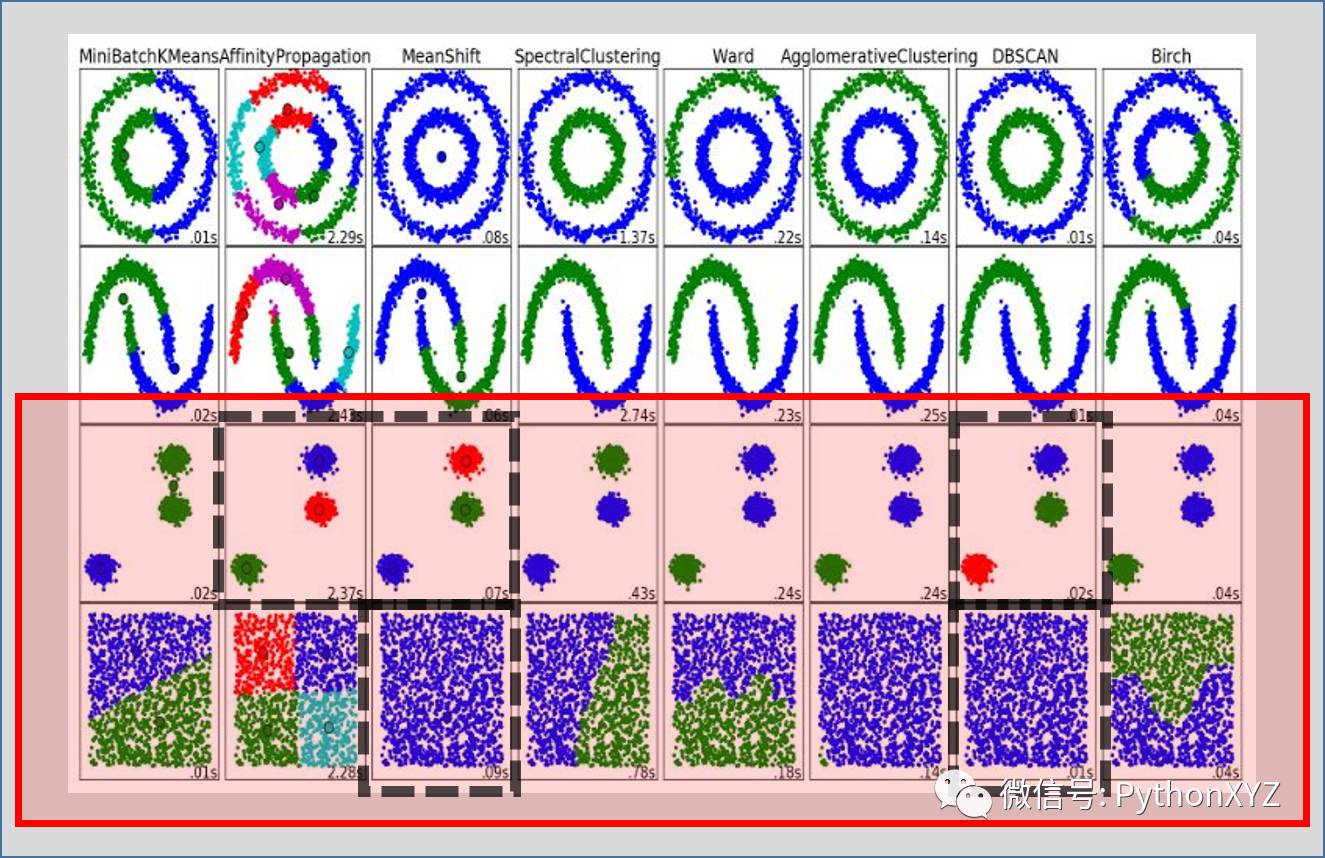Click the .07s runtime label
1325x858 pixels.
tap(496, 593)
